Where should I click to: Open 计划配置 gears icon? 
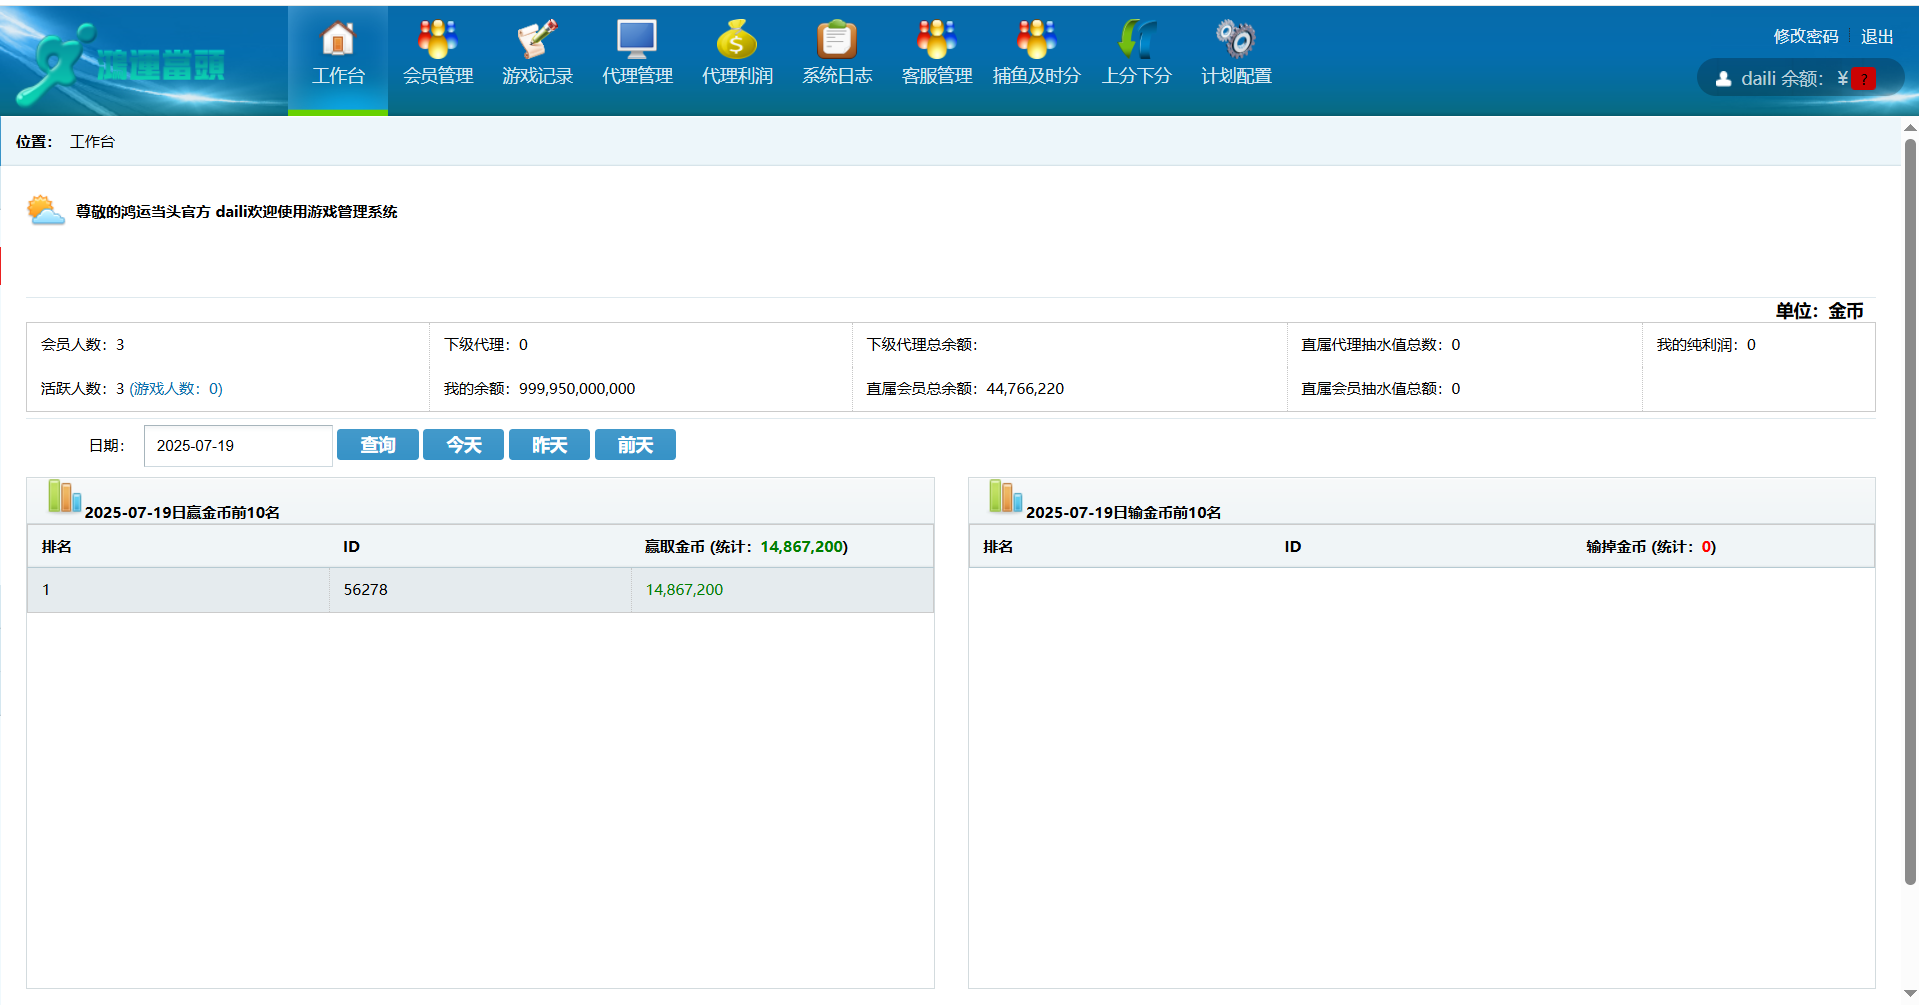[1236, 41]
